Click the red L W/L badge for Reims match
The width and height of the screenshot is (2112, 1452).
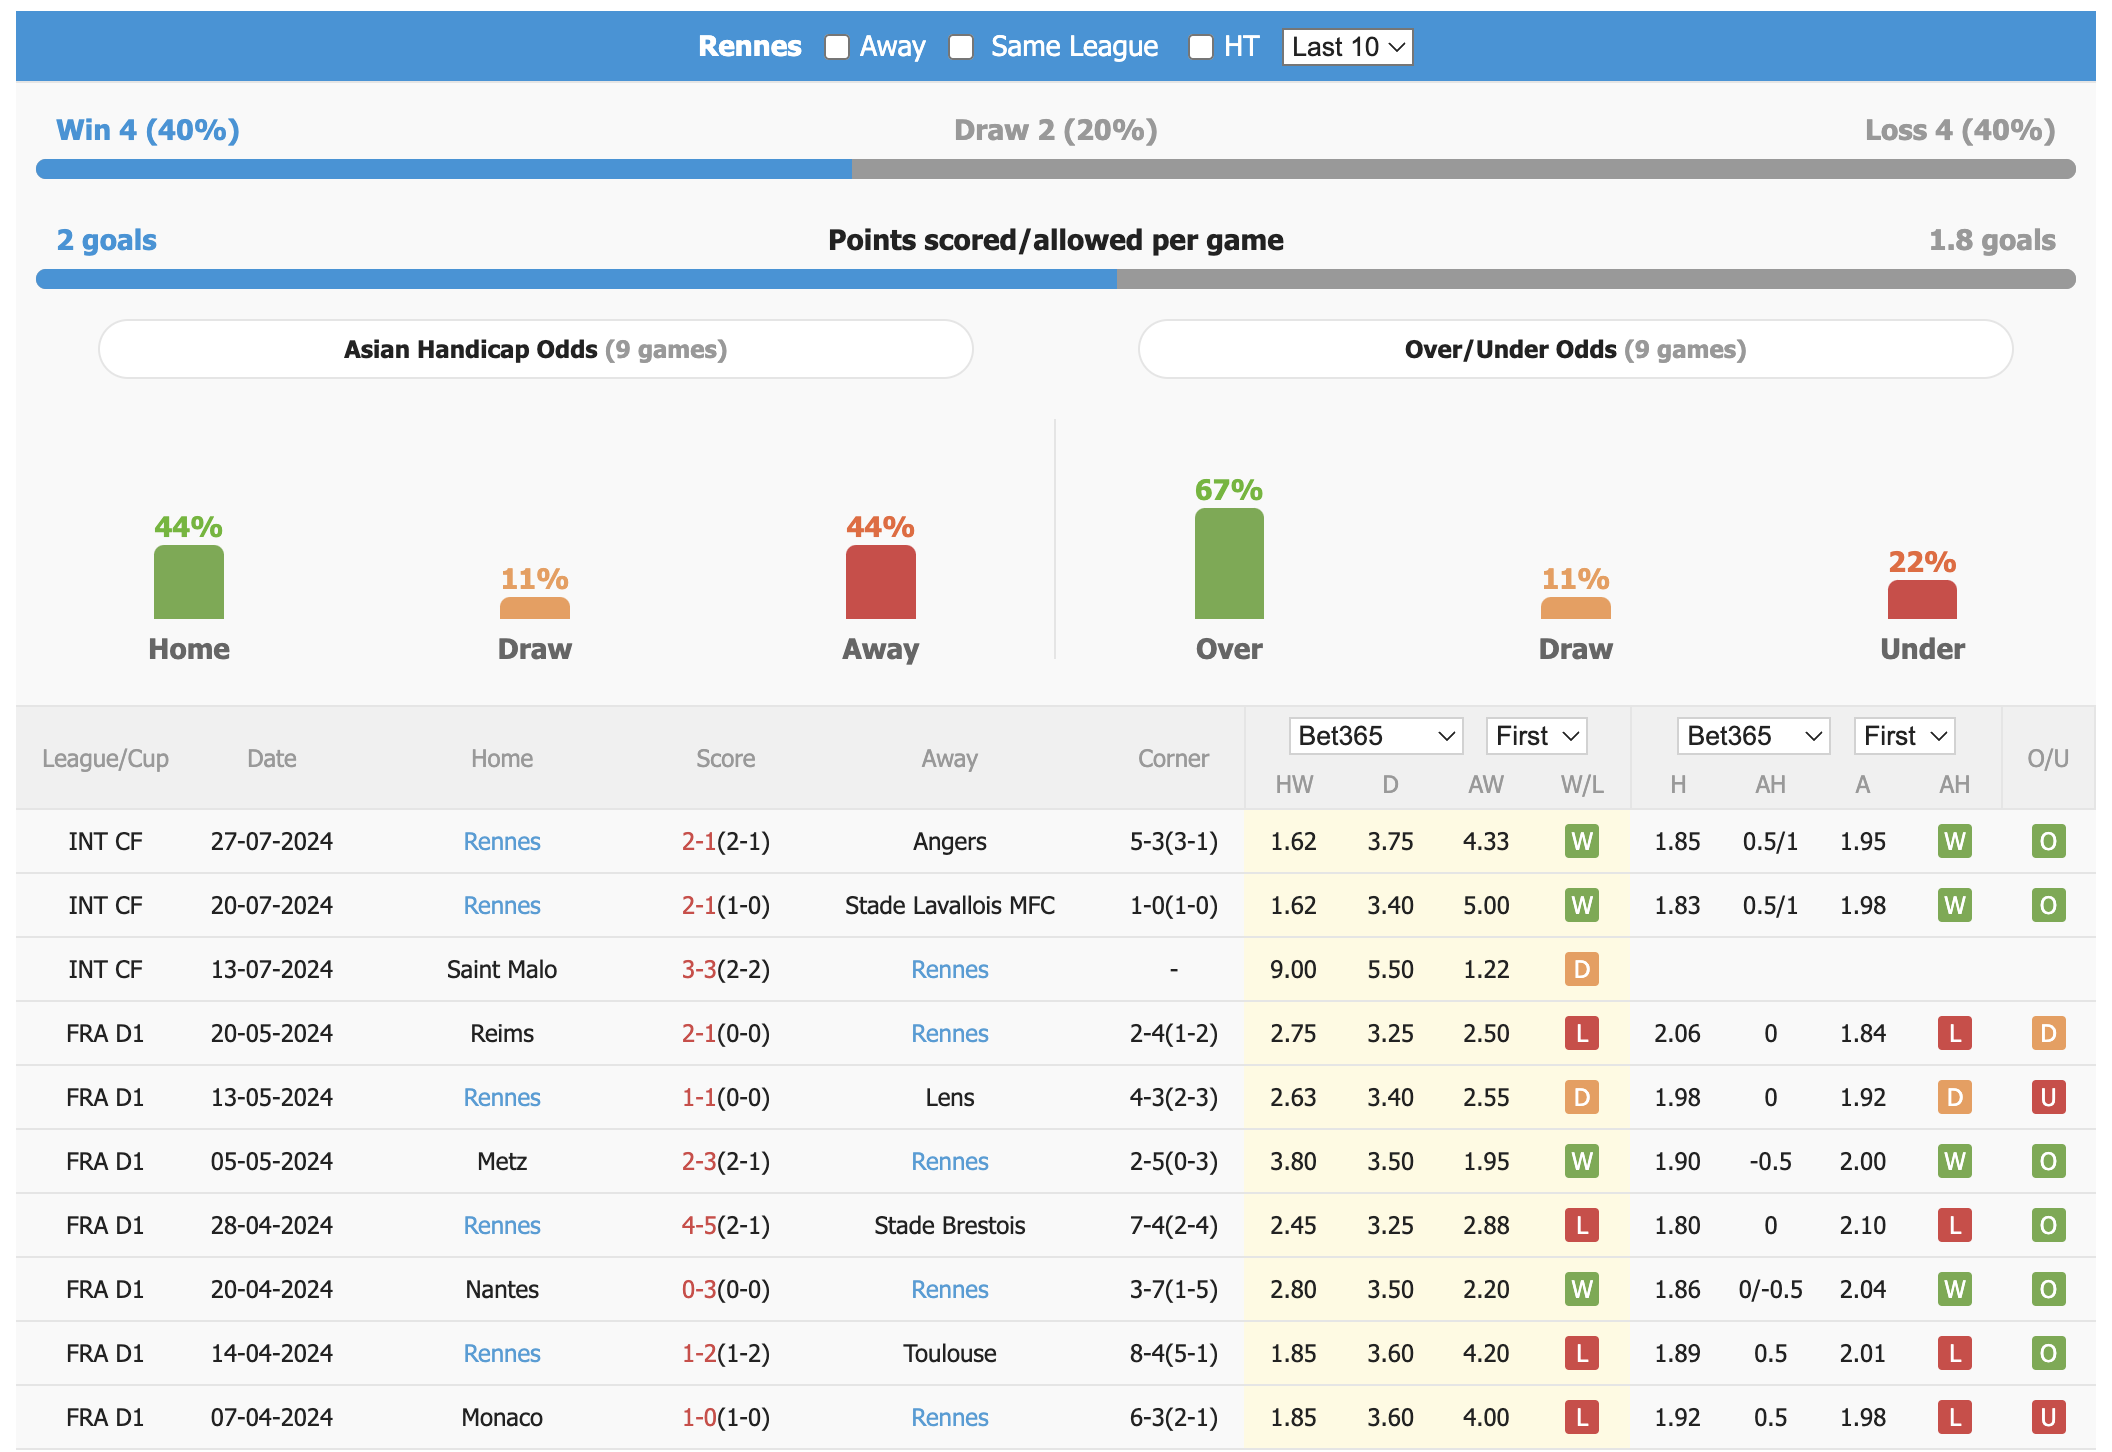[x=1582, y=1033]
